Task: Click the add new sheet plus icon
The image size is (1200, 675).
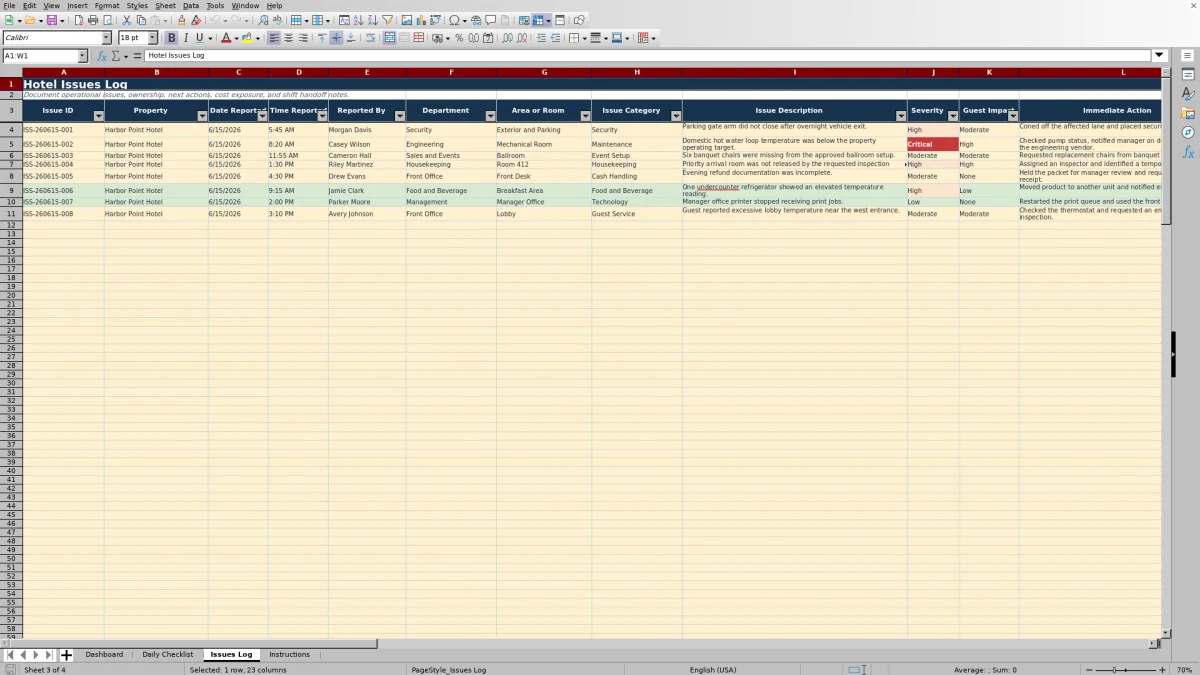Action: pos(66,655)
